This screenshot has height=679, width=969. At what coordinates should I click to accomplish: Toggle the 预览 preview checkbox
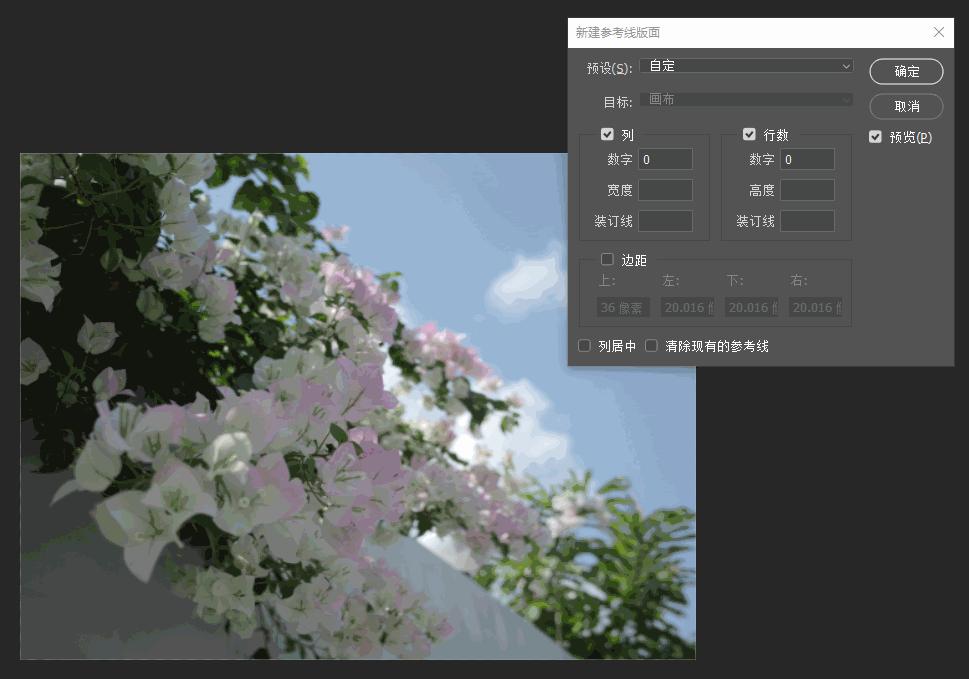click(x=875, y=137)
